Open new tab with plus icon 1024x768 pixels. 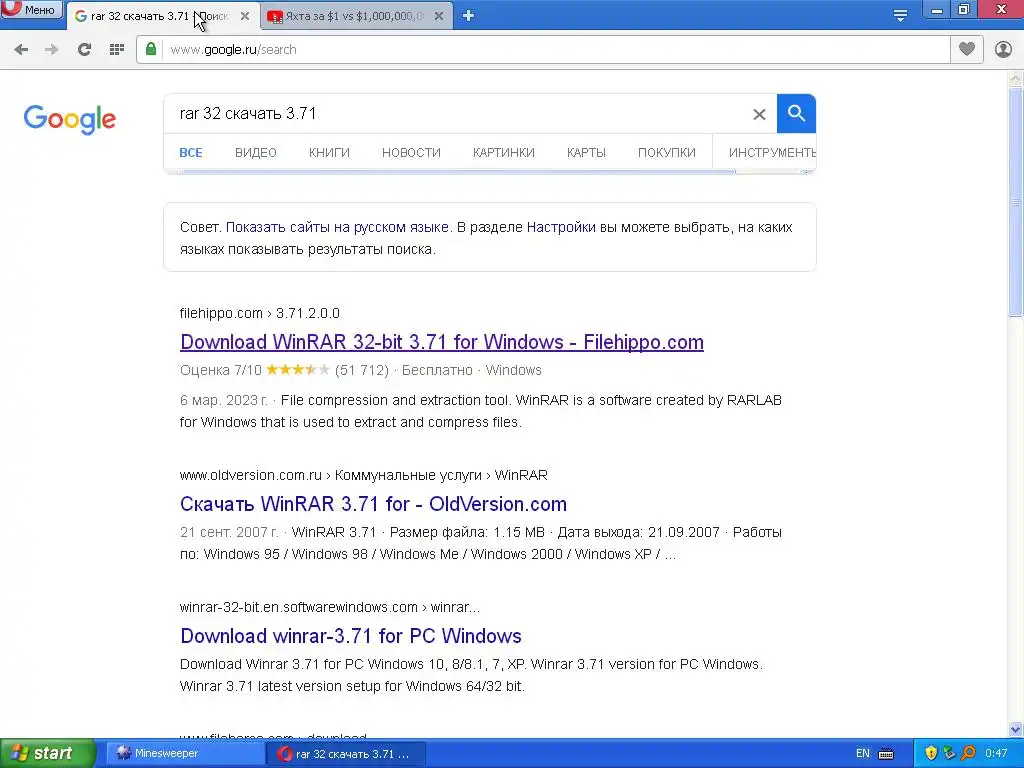[468, 16]
